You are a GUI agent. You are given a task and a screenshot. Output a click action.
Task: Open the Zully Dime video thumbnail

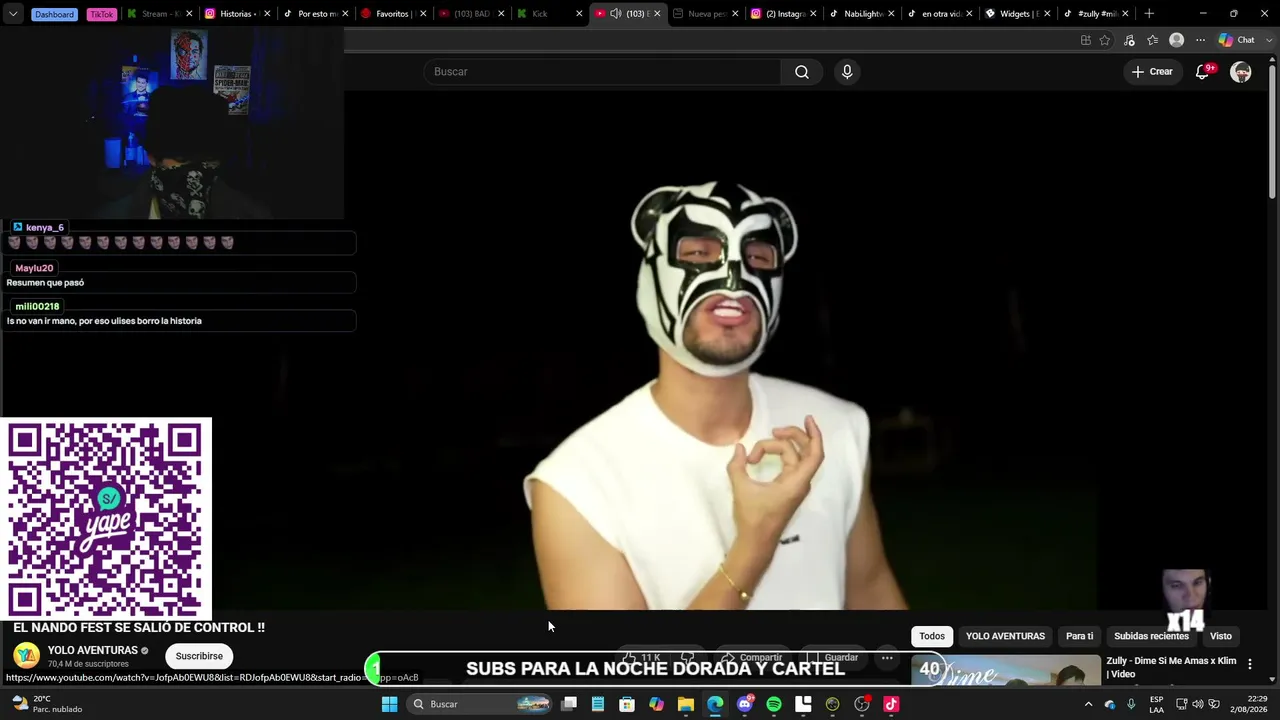[1005, 670]
